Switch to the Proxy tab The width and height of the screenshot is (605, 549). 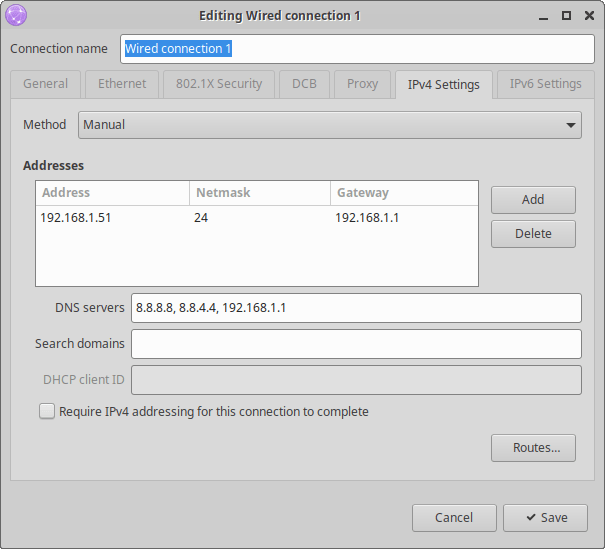[x=362, y=84]
